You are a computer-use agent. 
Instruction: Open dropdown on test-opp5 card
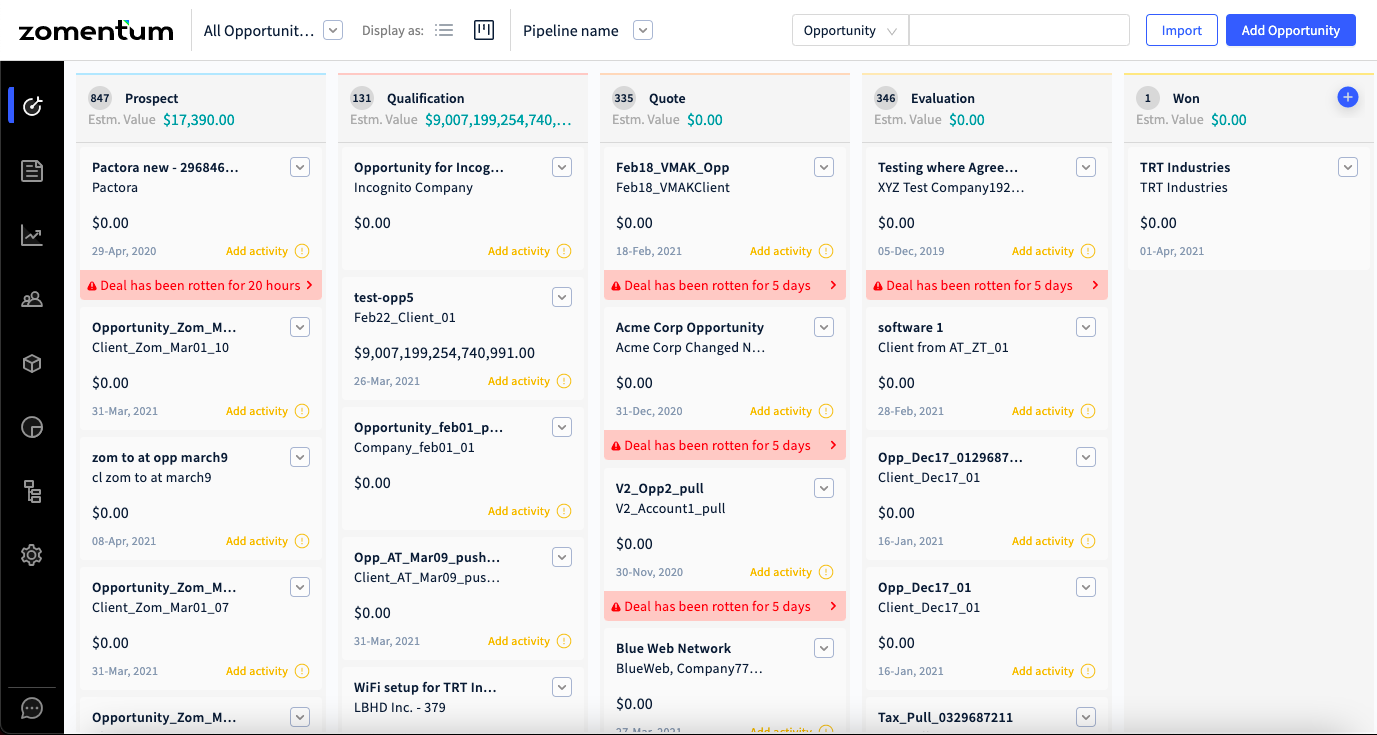(562, 297)
